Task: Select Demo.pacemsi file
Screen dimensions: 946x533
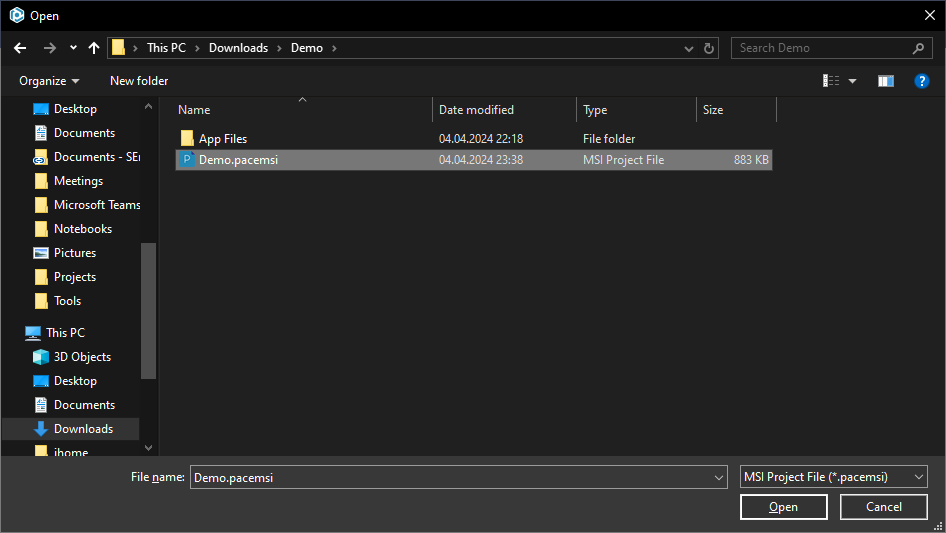Action: pos(474,160)
